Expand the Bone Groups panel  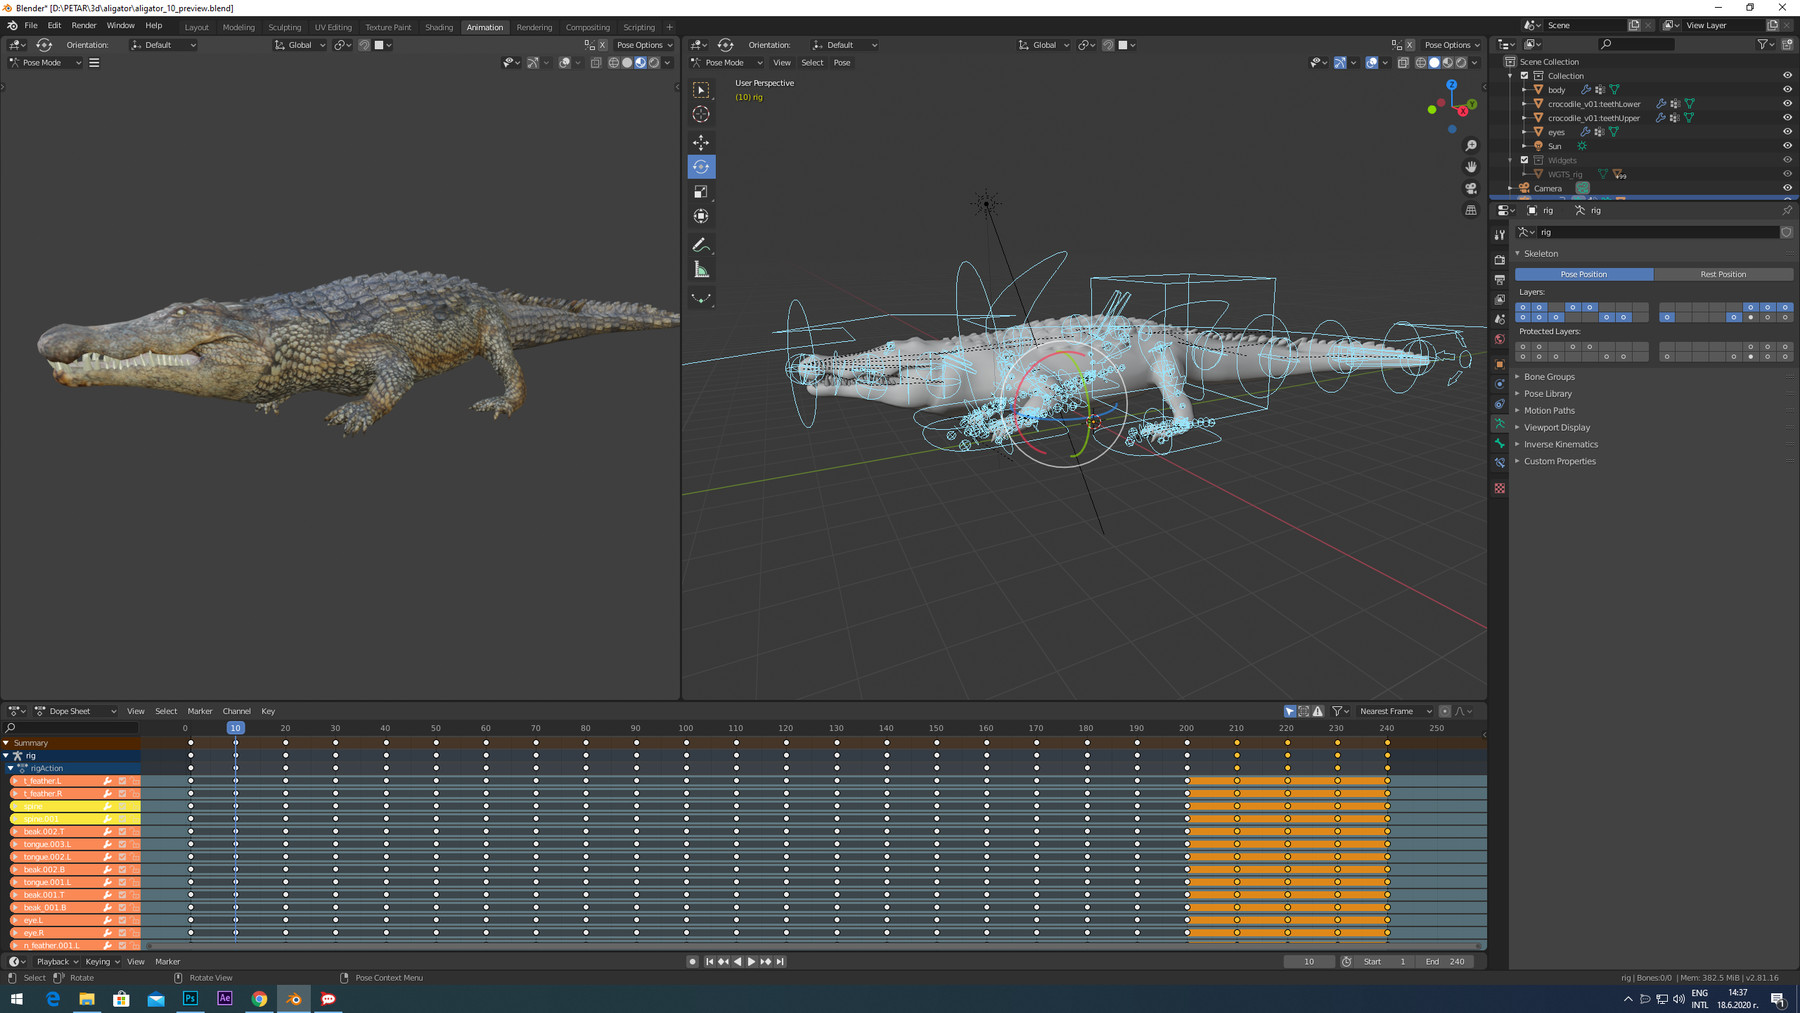[x=1550, y=377]
